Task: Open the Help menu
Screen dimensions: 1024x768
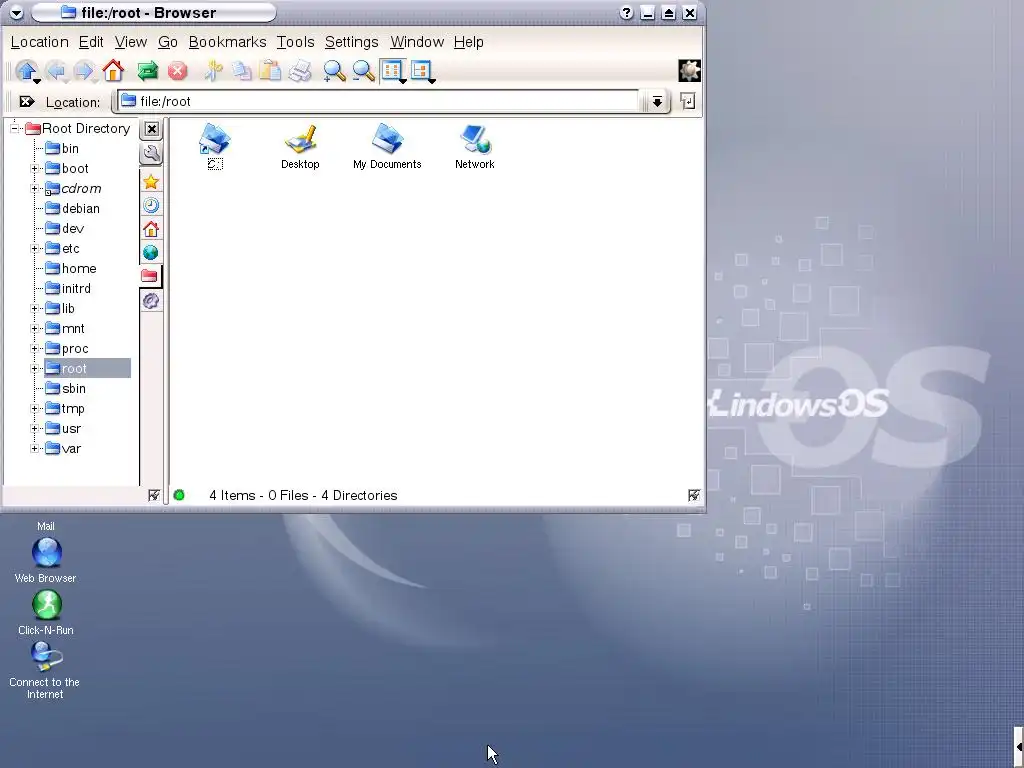Action: pos(469,42)
